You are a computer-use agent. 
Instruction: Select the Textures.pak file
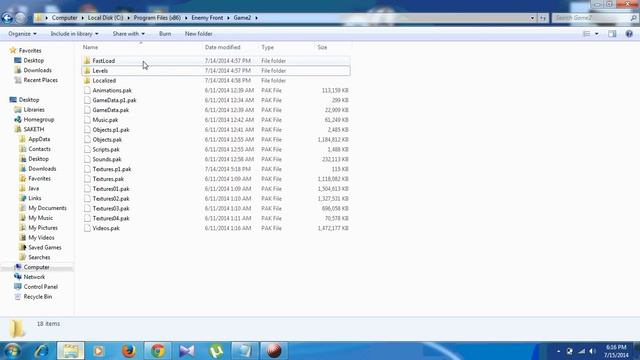point(216,179)
